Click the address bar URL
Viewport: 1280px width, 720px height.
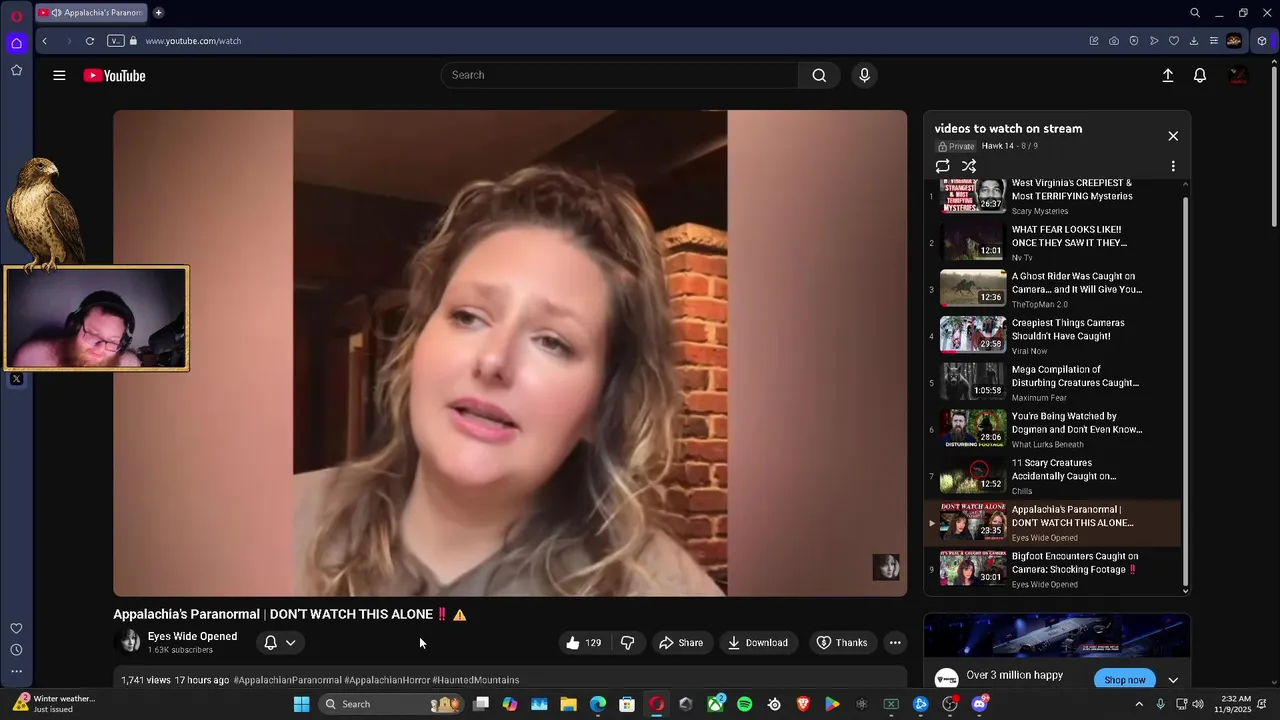[x=193, y=41]
